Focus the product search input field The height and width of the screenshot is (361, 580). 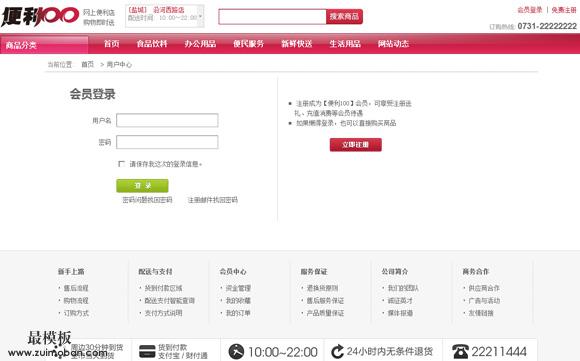[273, 17]
